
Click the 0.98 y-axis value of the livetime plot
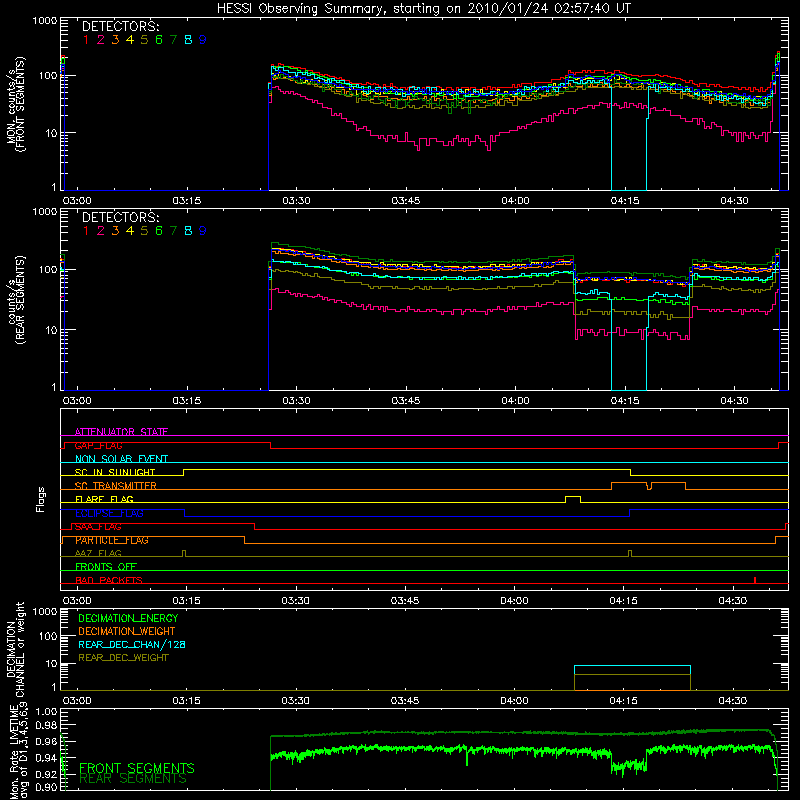point(46,725)
